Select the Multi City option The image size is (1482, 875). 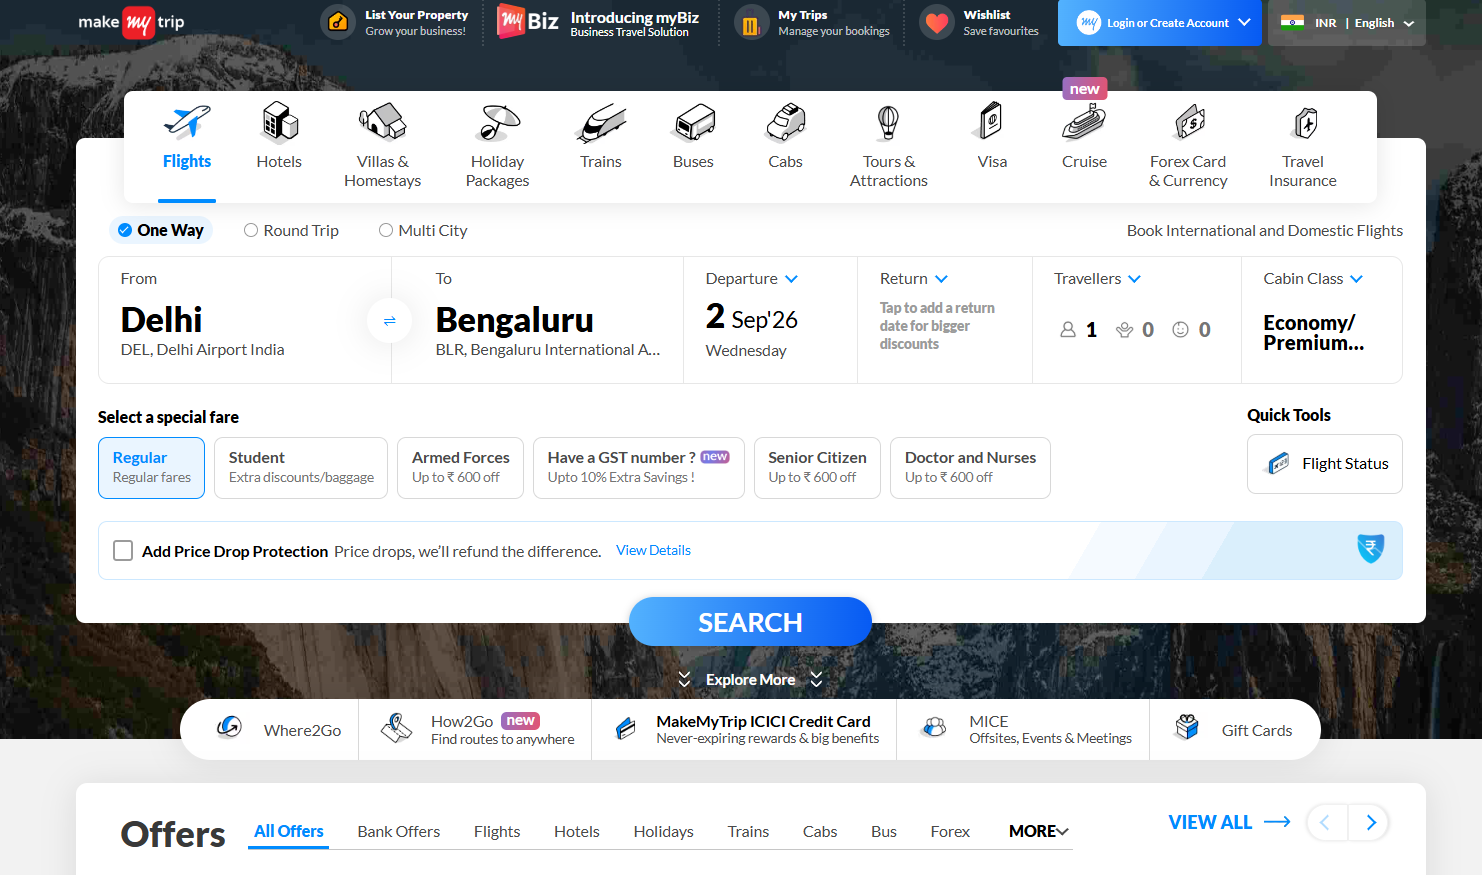coord(423,230)
